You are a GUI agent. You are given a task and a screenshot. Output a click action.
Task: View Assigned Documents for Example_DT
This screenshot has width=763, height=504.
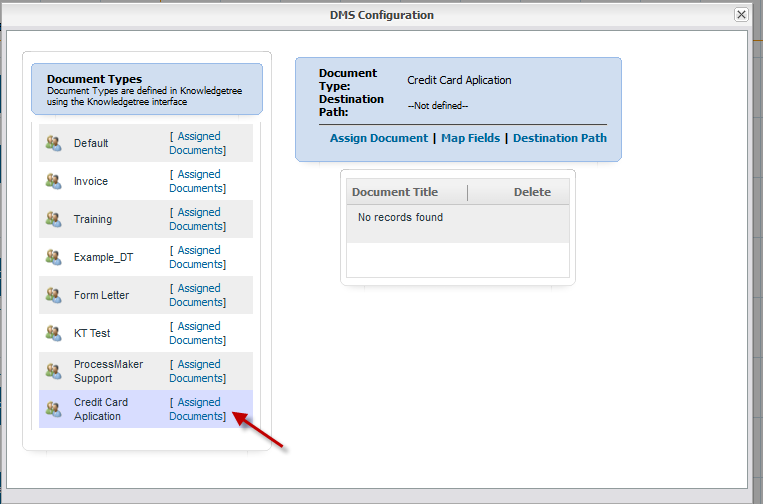[x=198, y=257]
